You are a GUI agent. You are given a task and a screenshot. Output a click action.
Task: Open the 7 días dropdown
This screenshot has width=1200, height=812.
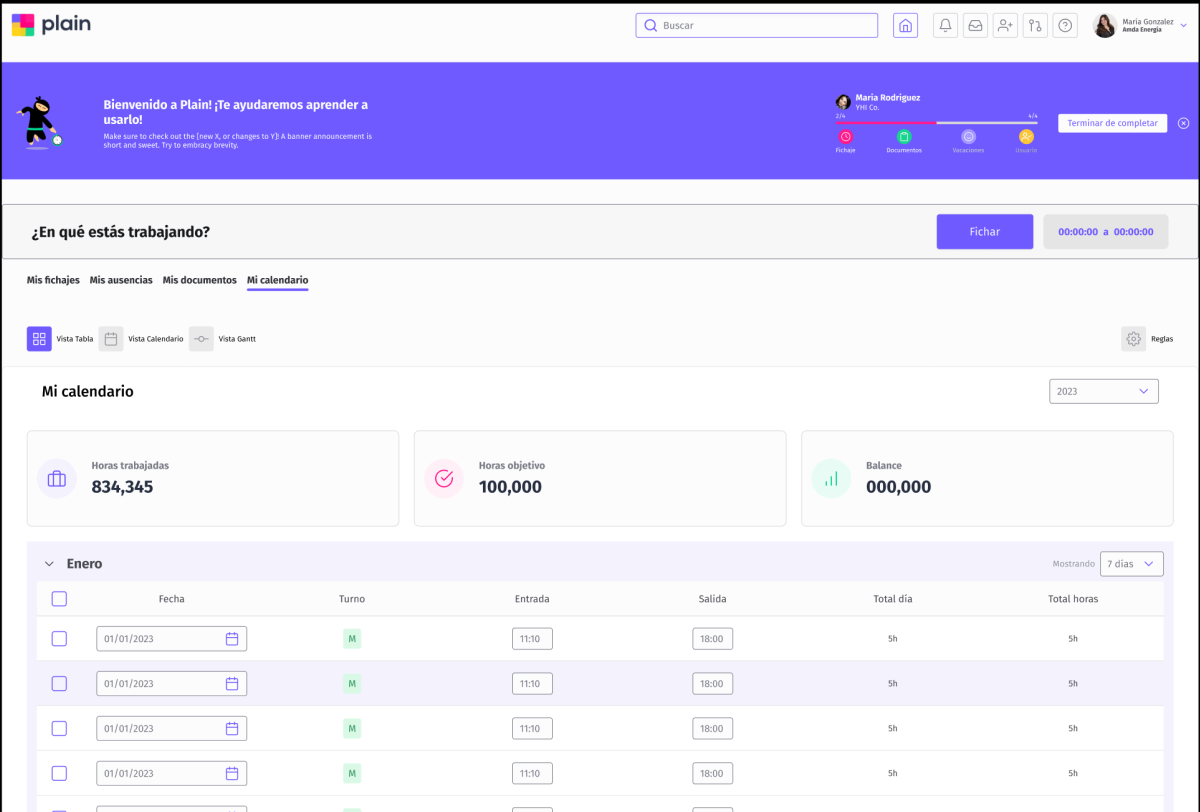click(x=1131, y=564)
